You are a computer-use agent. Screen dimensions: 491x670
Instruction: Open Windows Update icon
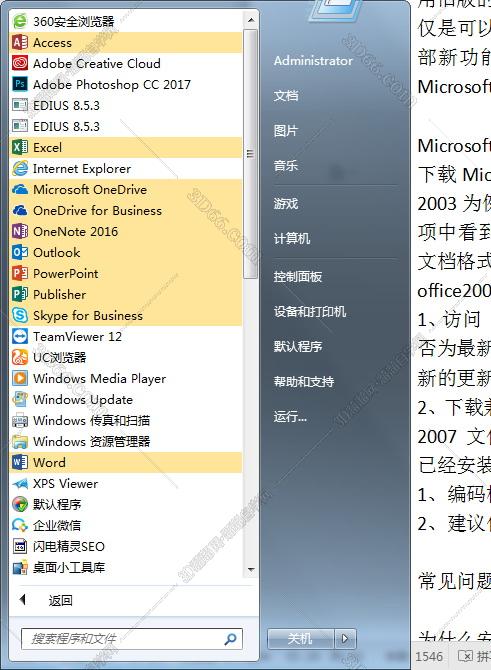[x=20, y=400]
